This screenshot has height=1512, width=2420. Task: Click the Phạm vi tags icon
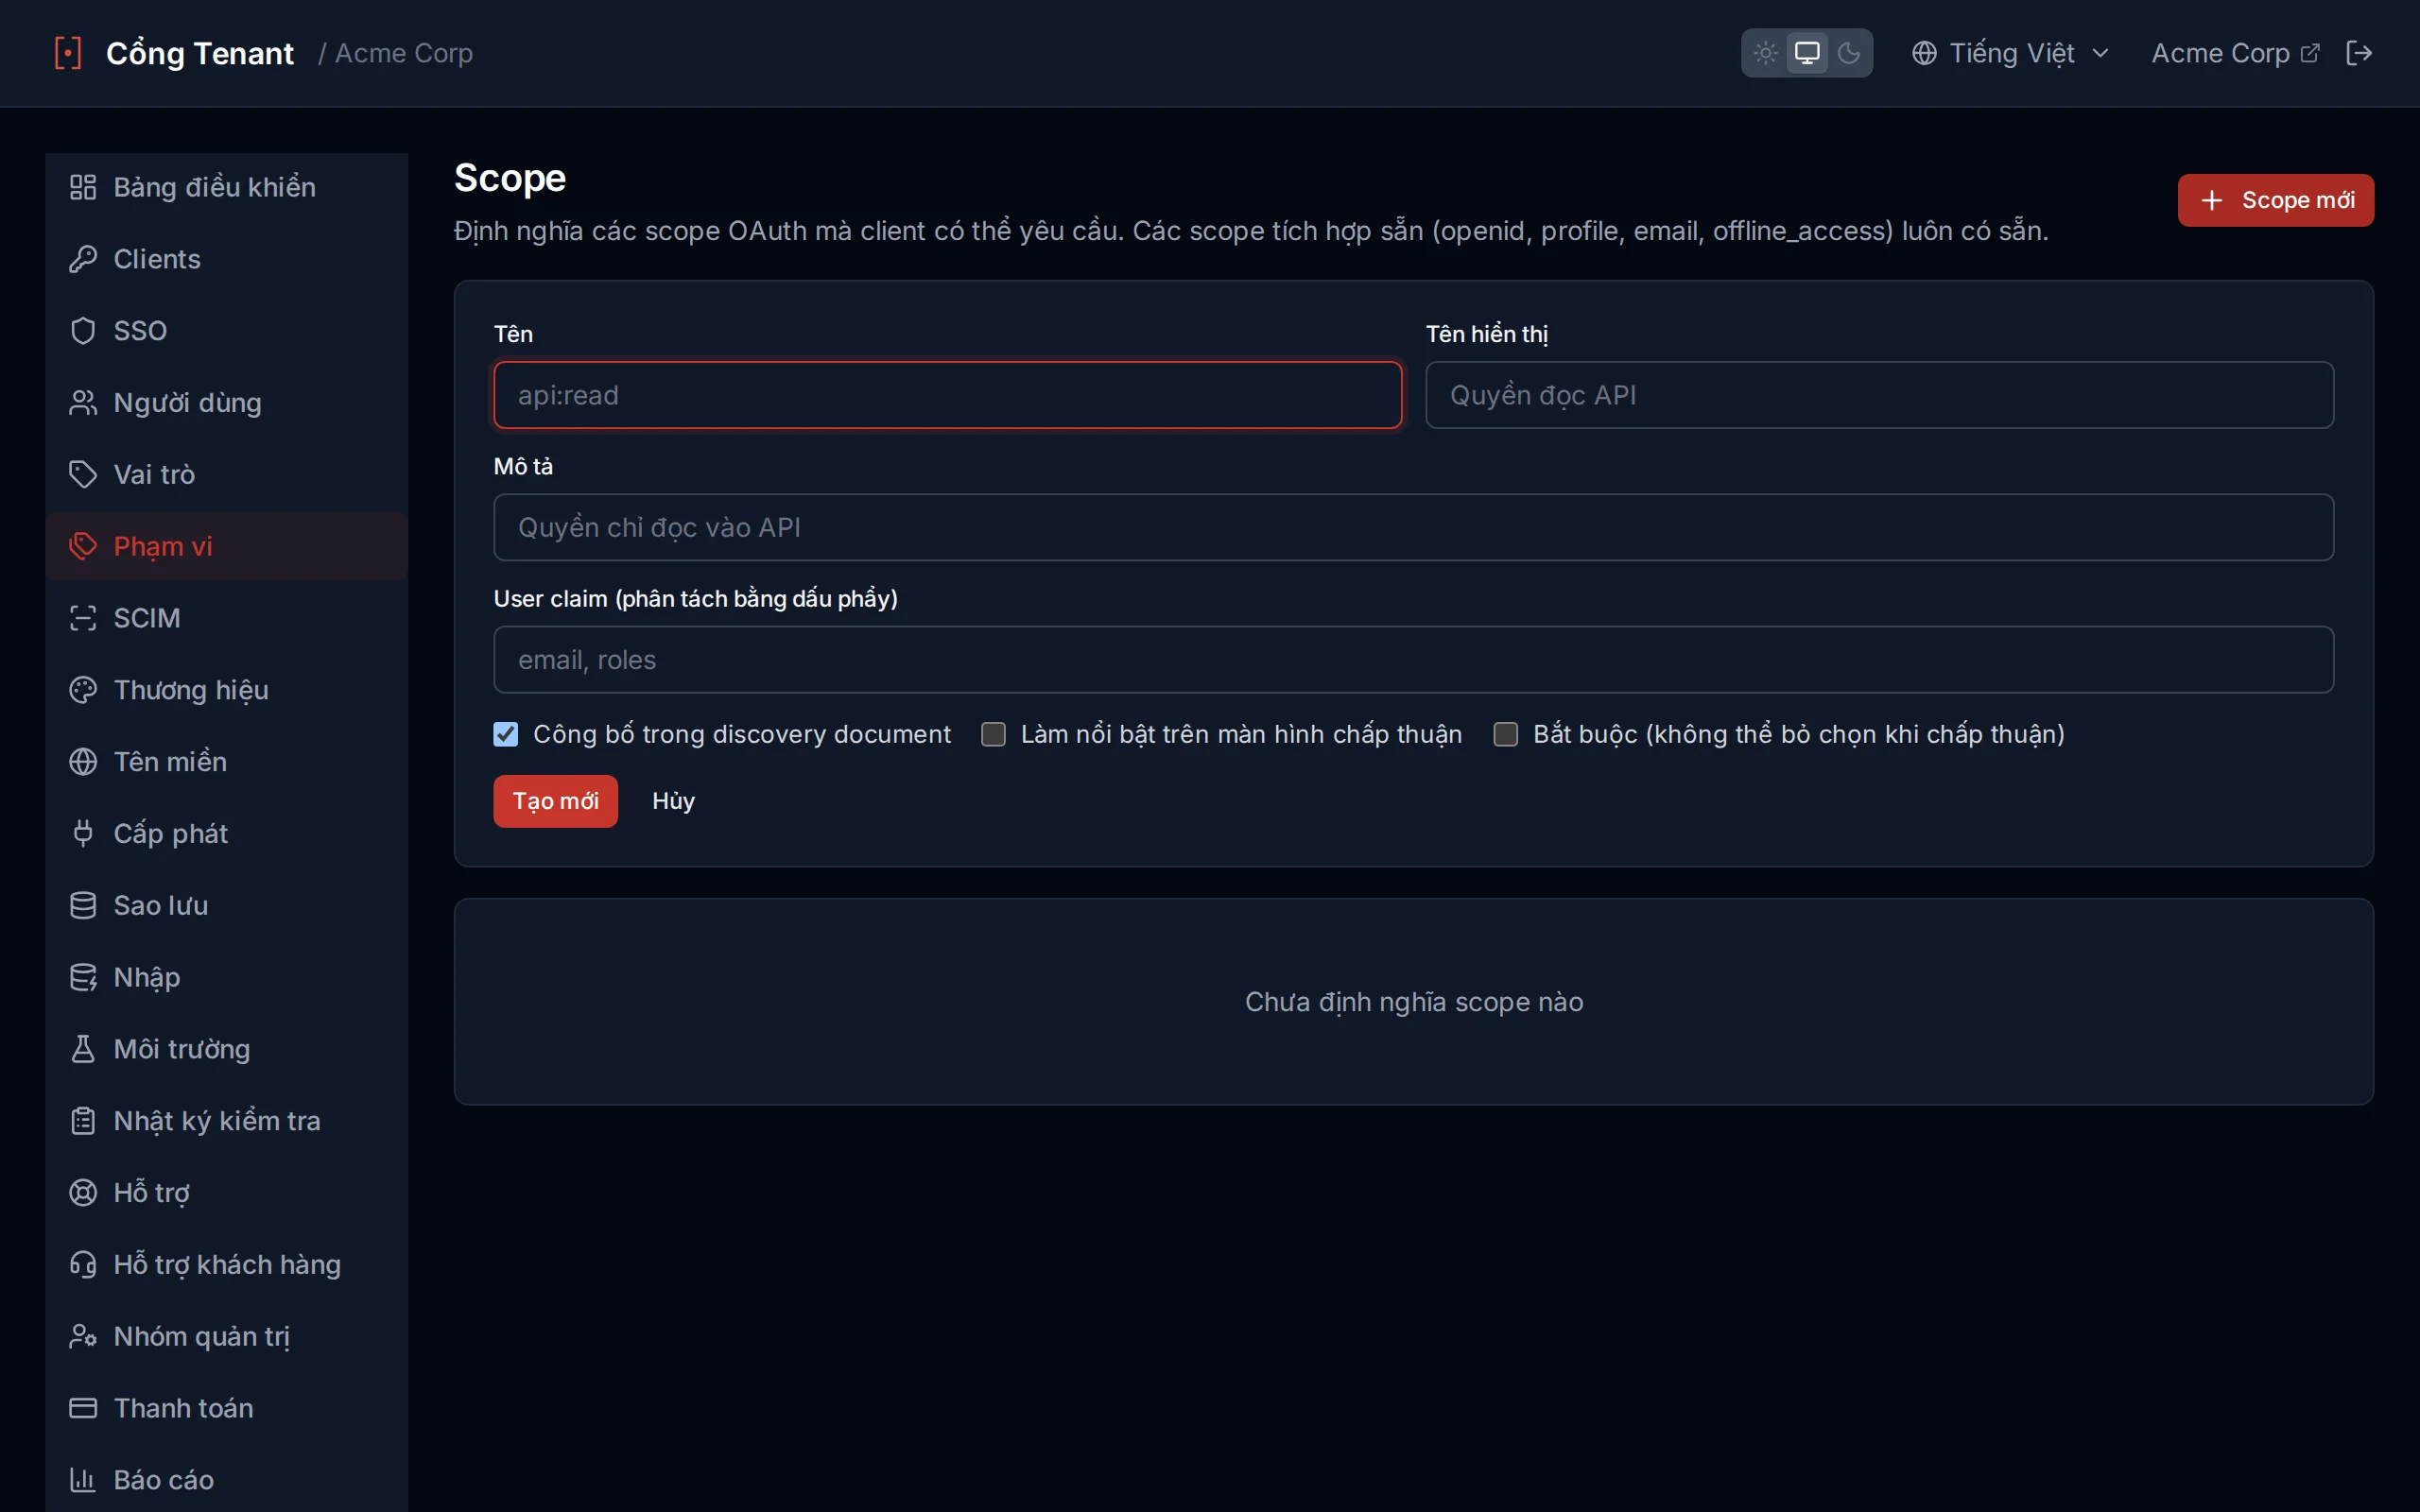(83, 546)
